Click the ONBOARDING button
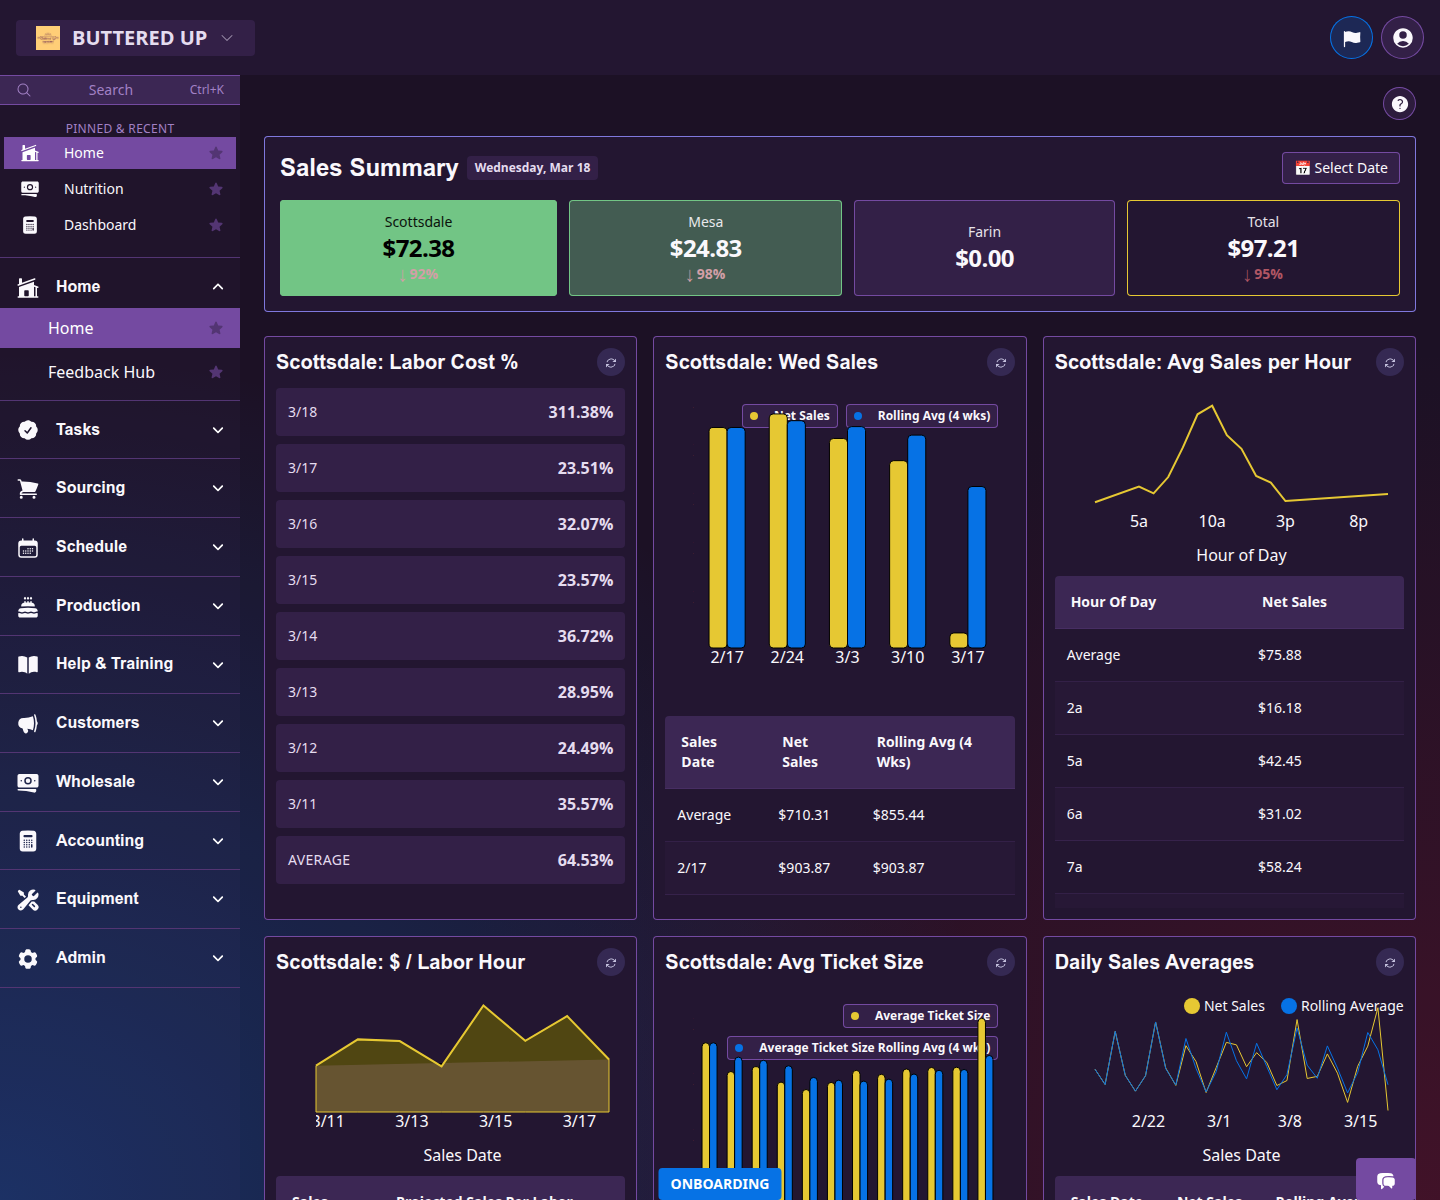Image resolution: width=1440 pixels, height=1200 pixels. point(719,1184)
